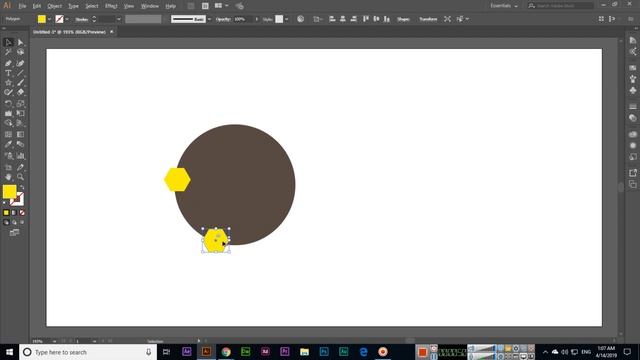
Task: Open the Essentials workspace switcher
Action: [x=504, y=6]
